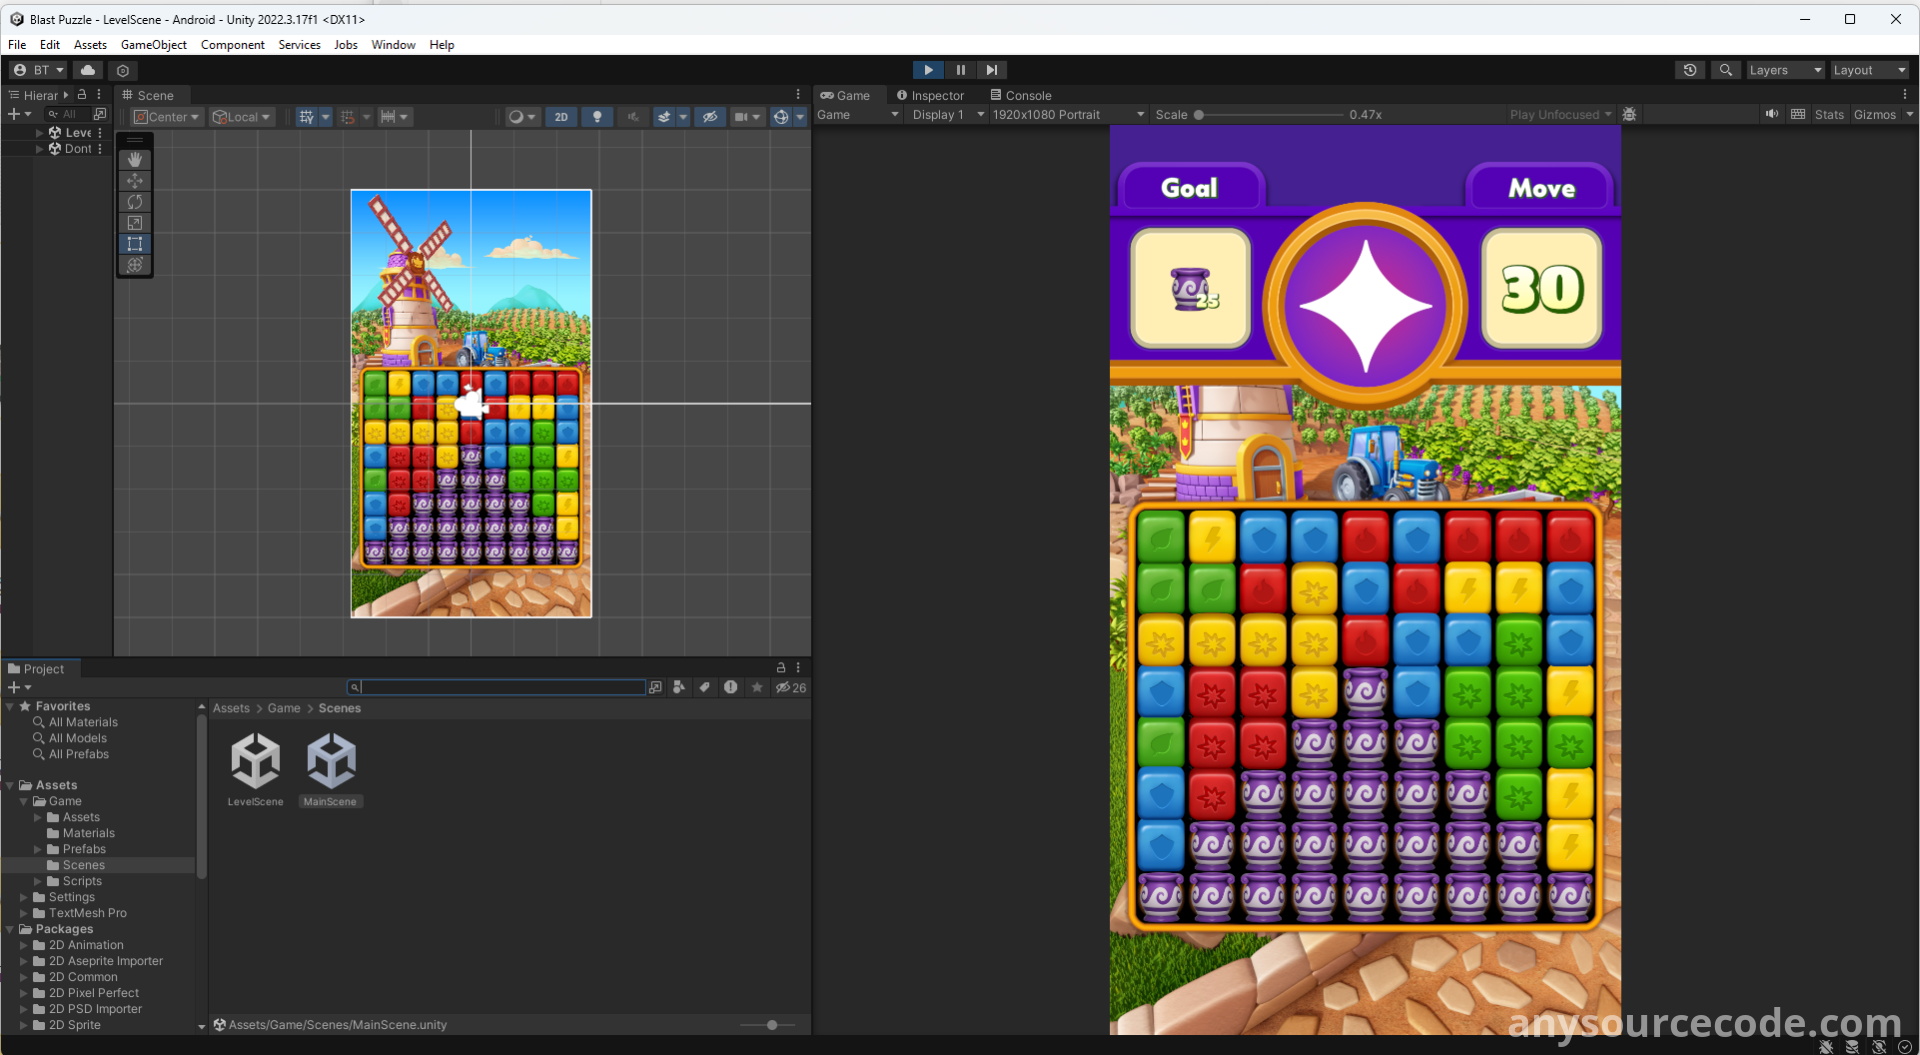This screenshot has width=1920, height=1055.
Task: Open the cloud services icon
Action: [88, 70]
